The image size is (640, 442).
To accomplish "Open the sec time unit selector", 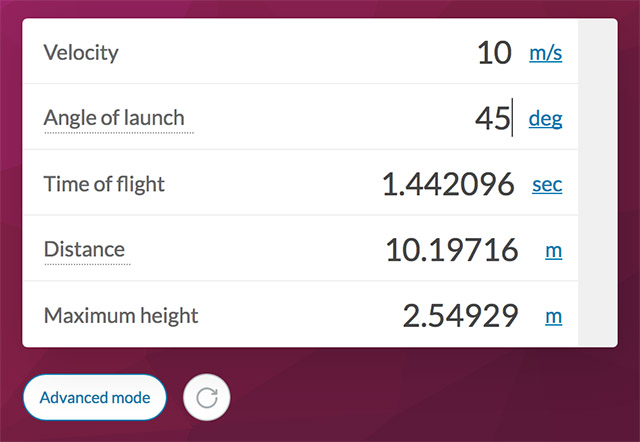I will click(x=547, y=184).
